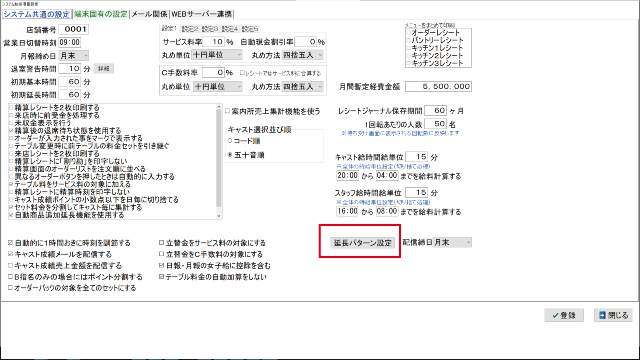The width and height of the screenshot is (640, 360).
Task: Open the 延長パターン設定 button
Action: pos(362,242)
